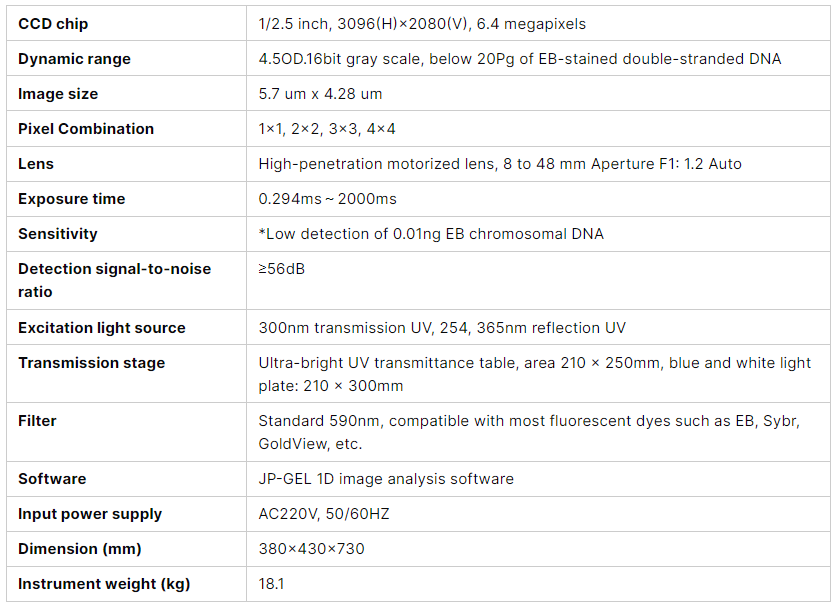Select the Exposure time label
The width and height of the screenshot is (837, 608).
pyautogui.click(x=72, y=199)
